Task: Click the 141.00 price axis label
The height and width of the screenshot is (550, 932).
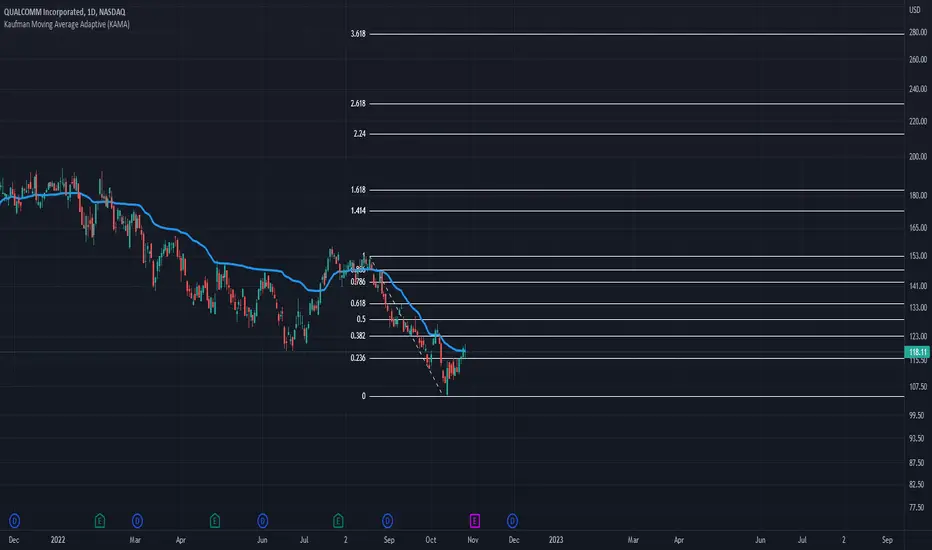Action: tap(918, 286)
